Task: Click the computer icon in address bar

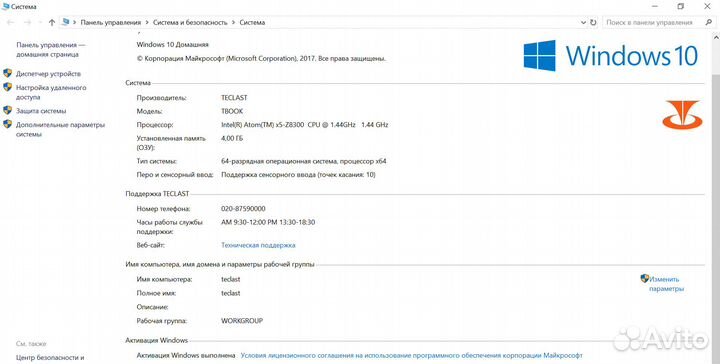Action: tap(66, 22)
